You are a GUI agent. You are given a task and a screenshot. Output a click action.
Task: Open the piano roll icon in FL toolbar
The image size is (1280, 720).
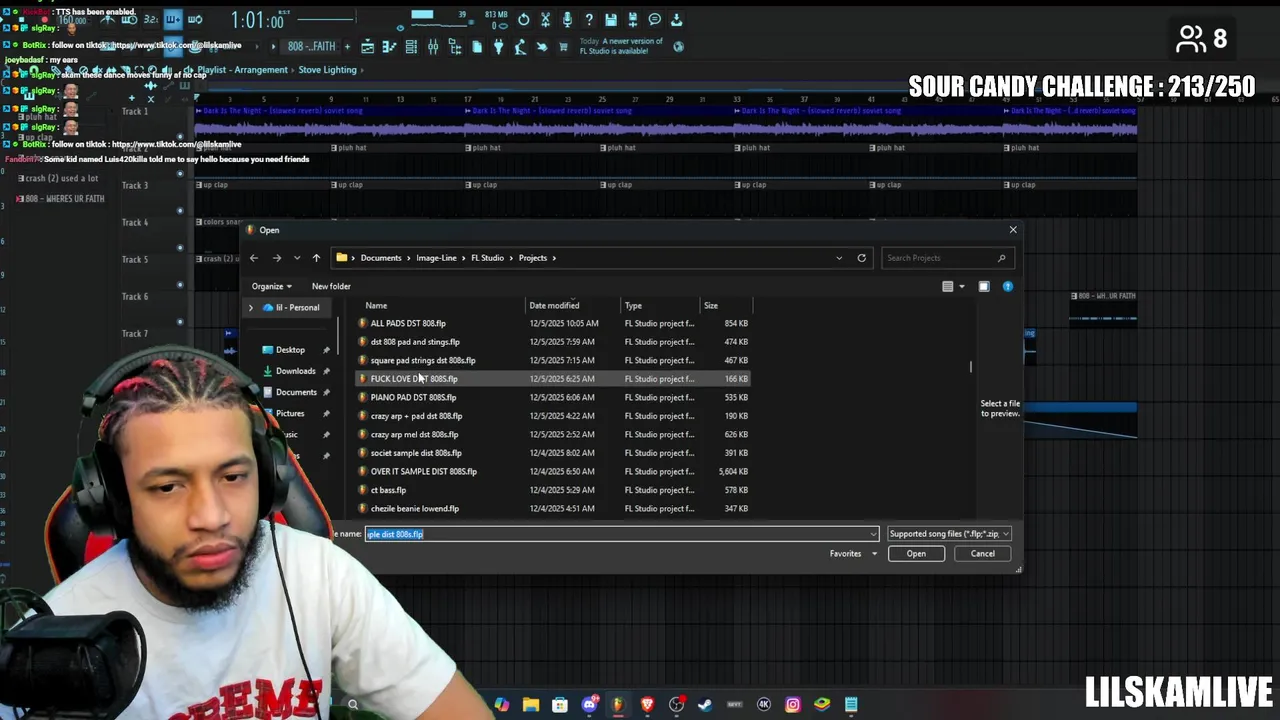click(x=389, y=46)
